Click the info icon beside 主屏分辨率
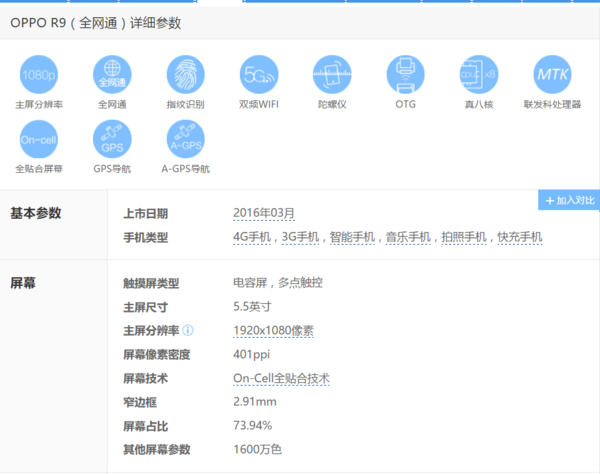Screen dimensions: 600x474 tap(187, 331)
